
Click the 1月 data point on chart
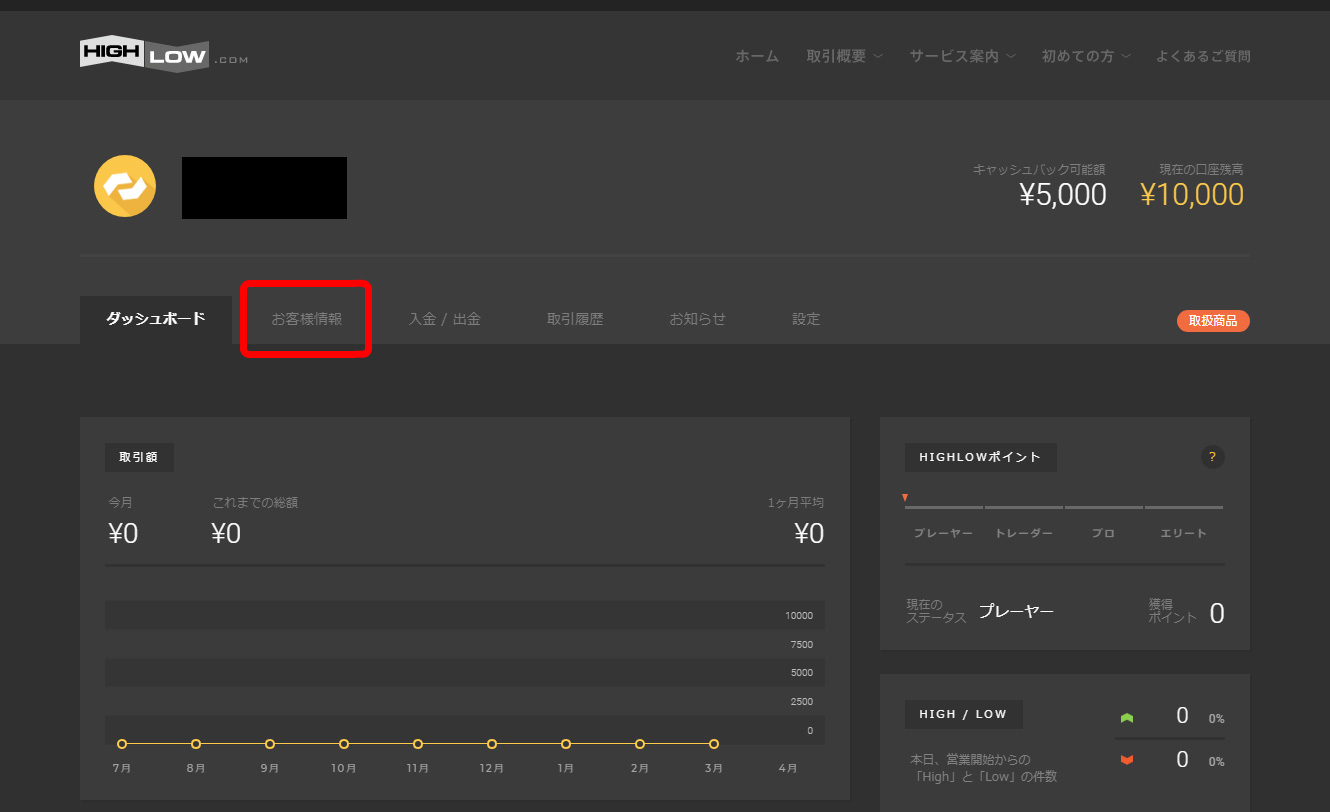566,744
